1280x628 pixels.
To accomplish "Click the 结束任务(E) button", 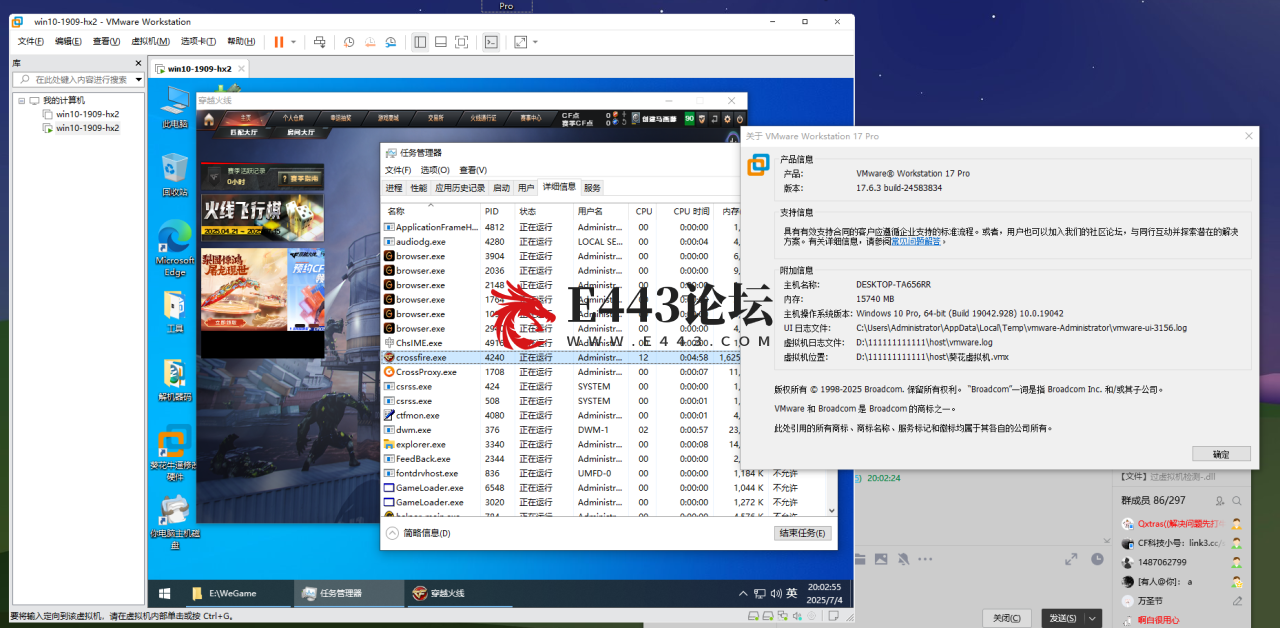I will [802, 533].
